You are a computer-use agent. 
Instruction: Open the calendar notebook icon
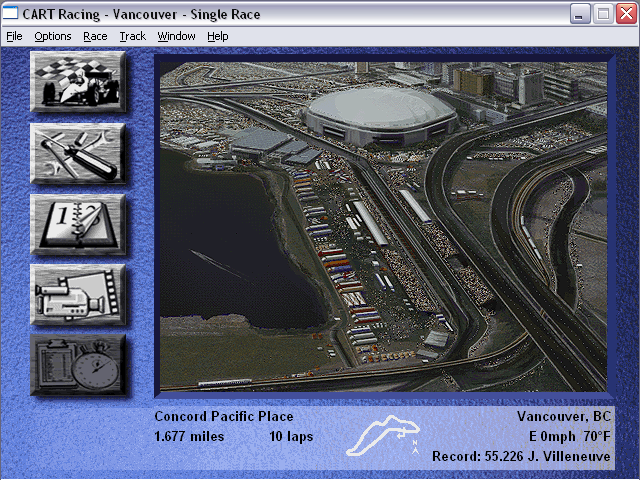tap(78, 224)
